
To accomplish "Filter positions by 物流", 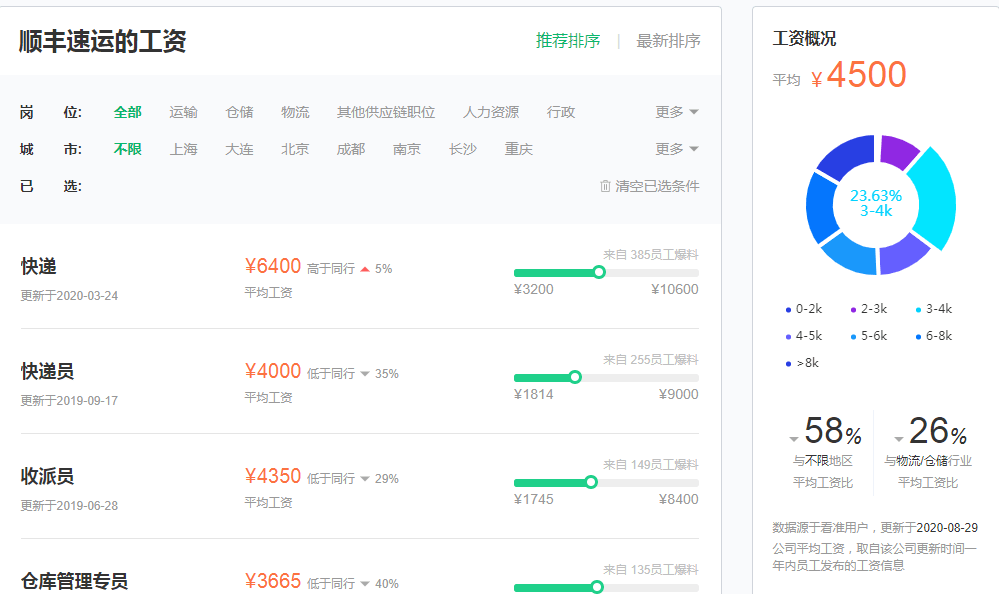I will click(295, 112).
